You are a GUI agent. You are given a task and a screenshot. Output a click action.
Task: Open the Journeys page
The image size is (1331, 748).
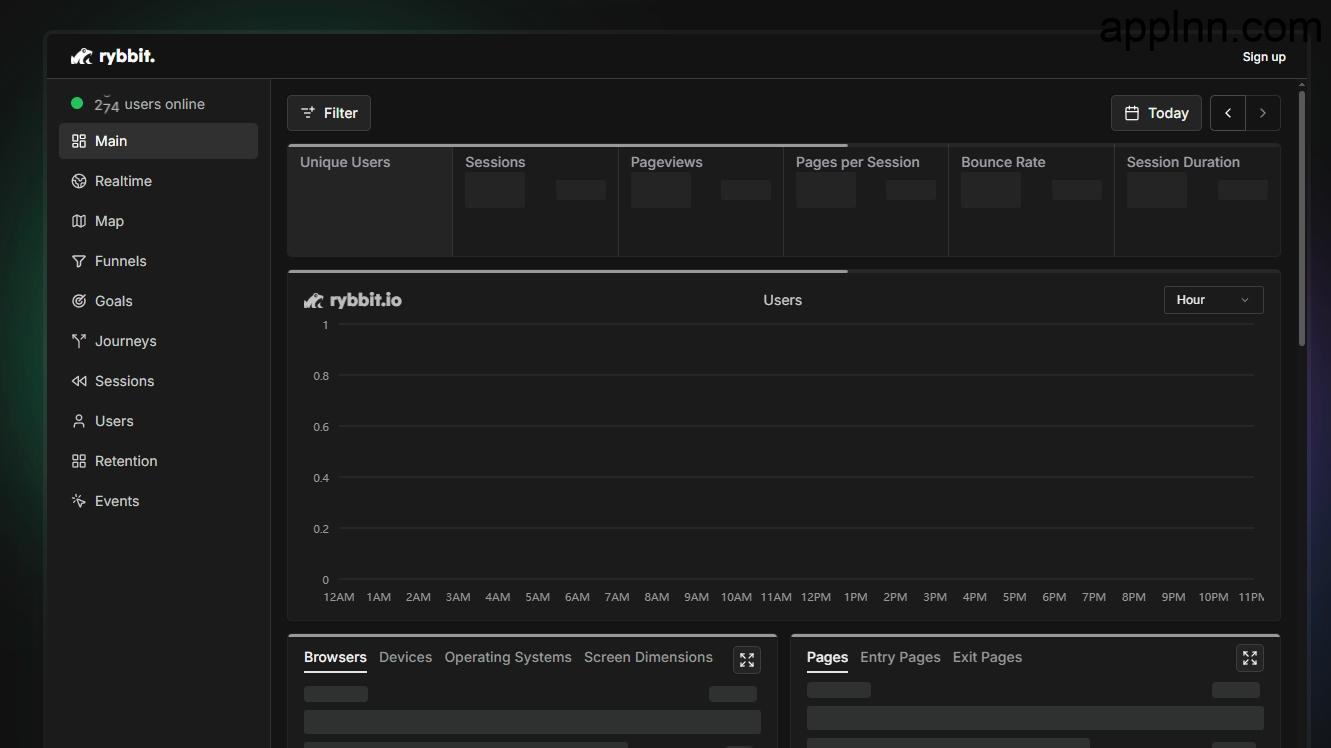(158, 341)
